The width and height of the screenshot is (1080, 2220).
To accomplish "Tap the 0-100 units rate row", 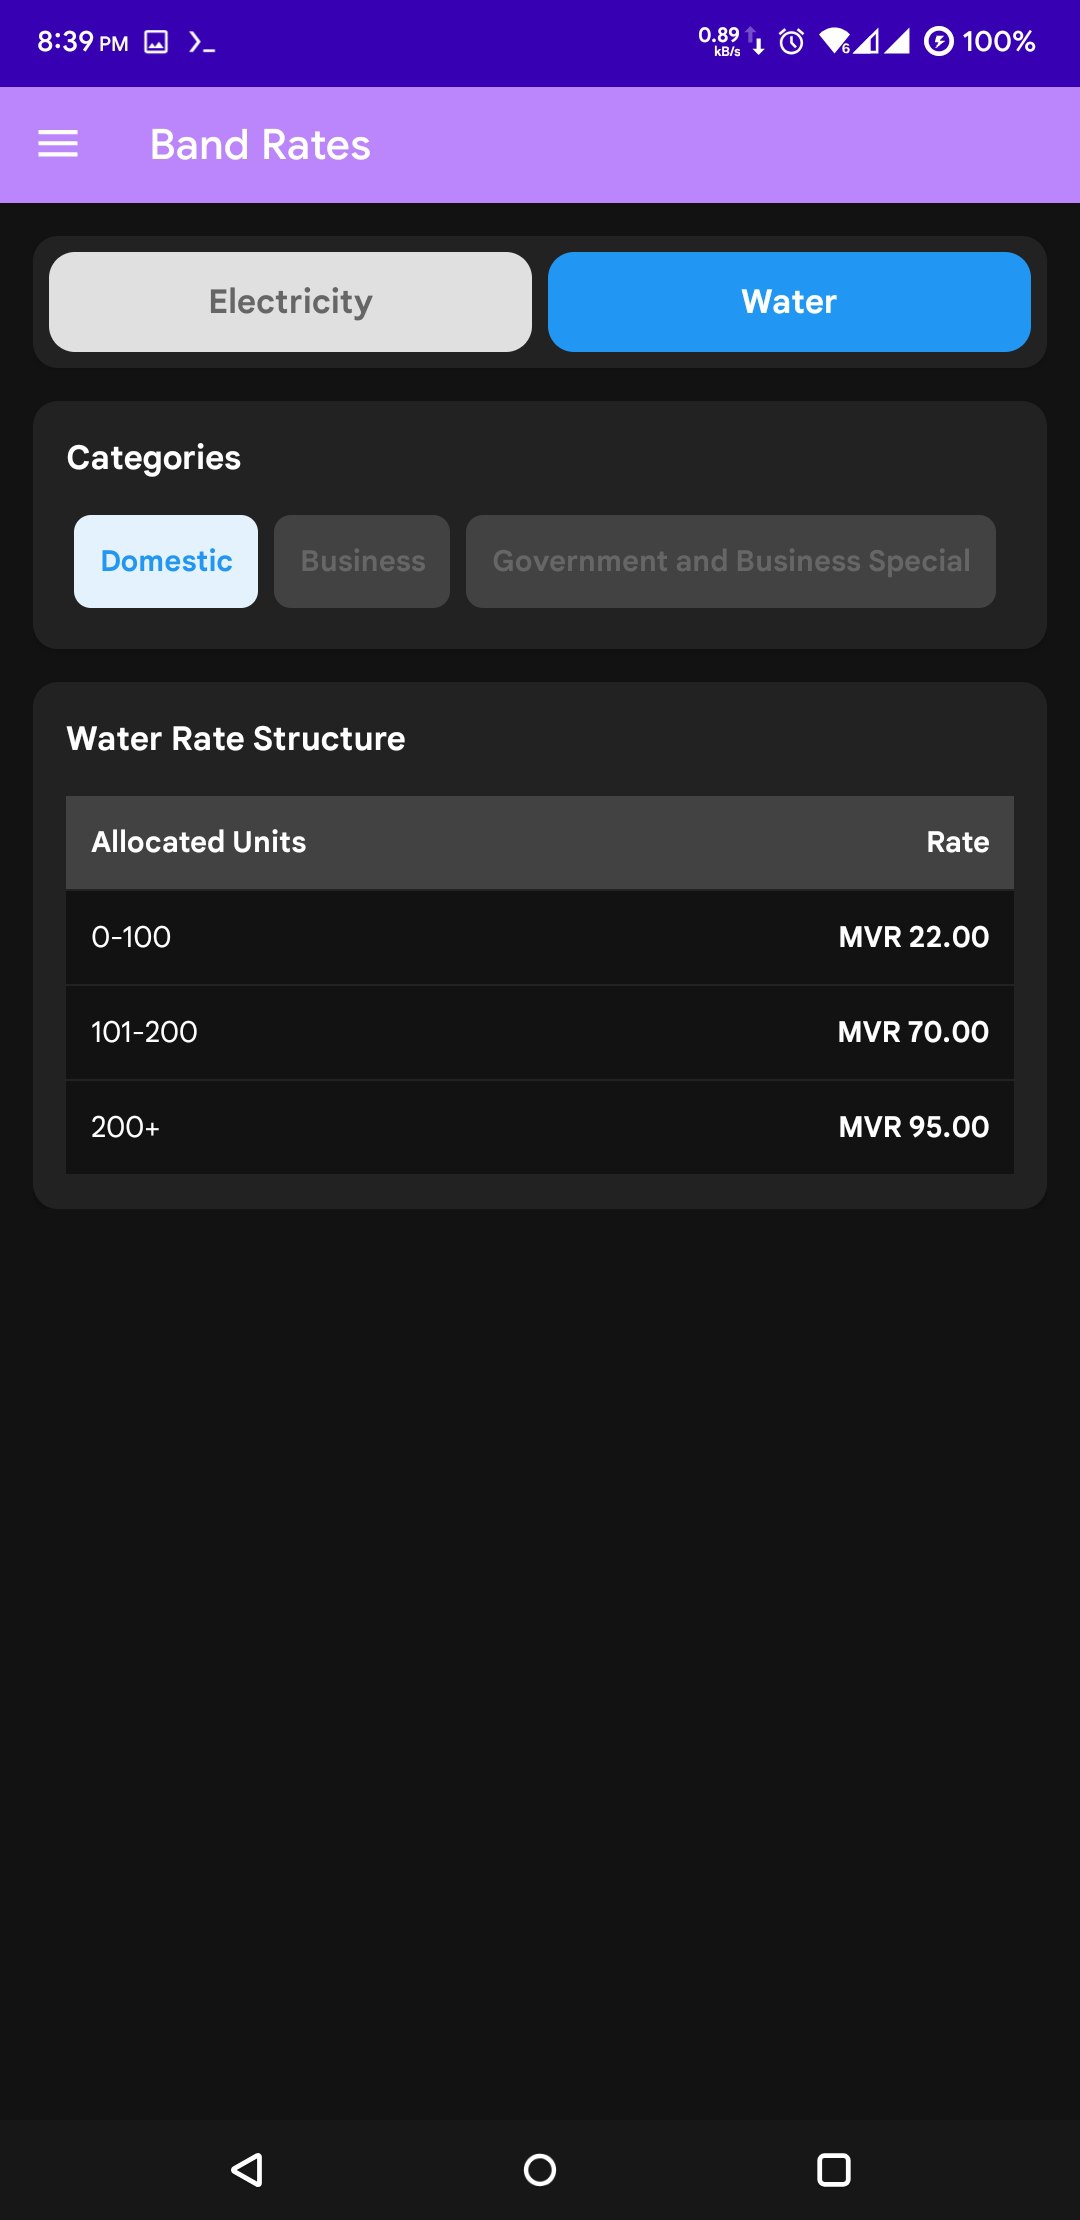I will point(540,937).
